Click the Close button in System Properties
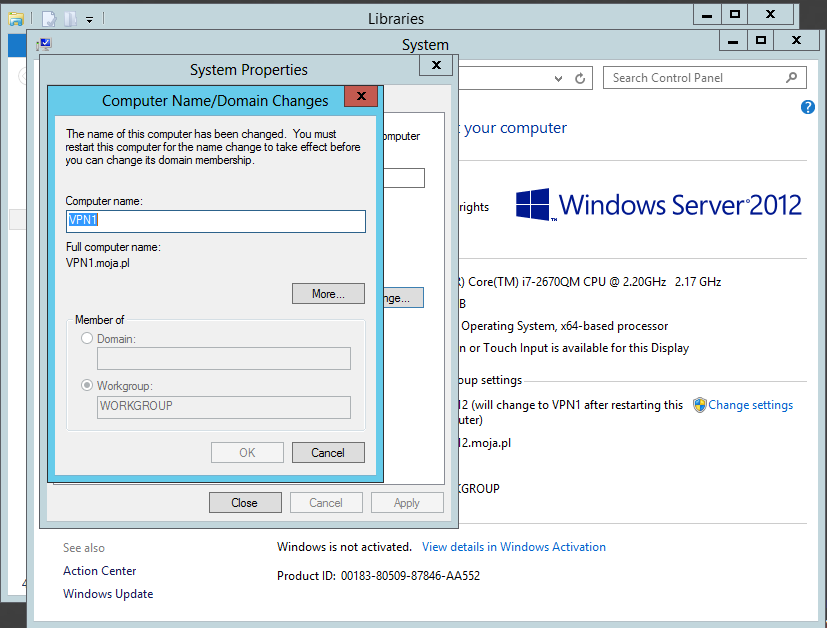Image resolution: width=827 pixels, height=628 pixels. [245, 503]
